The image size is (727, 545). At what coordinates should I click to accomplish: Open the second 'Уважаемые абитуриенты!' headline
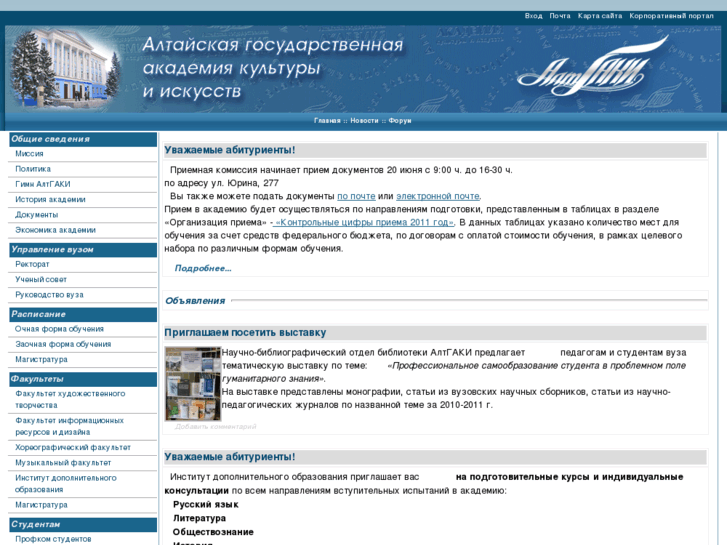click(230, 457)
